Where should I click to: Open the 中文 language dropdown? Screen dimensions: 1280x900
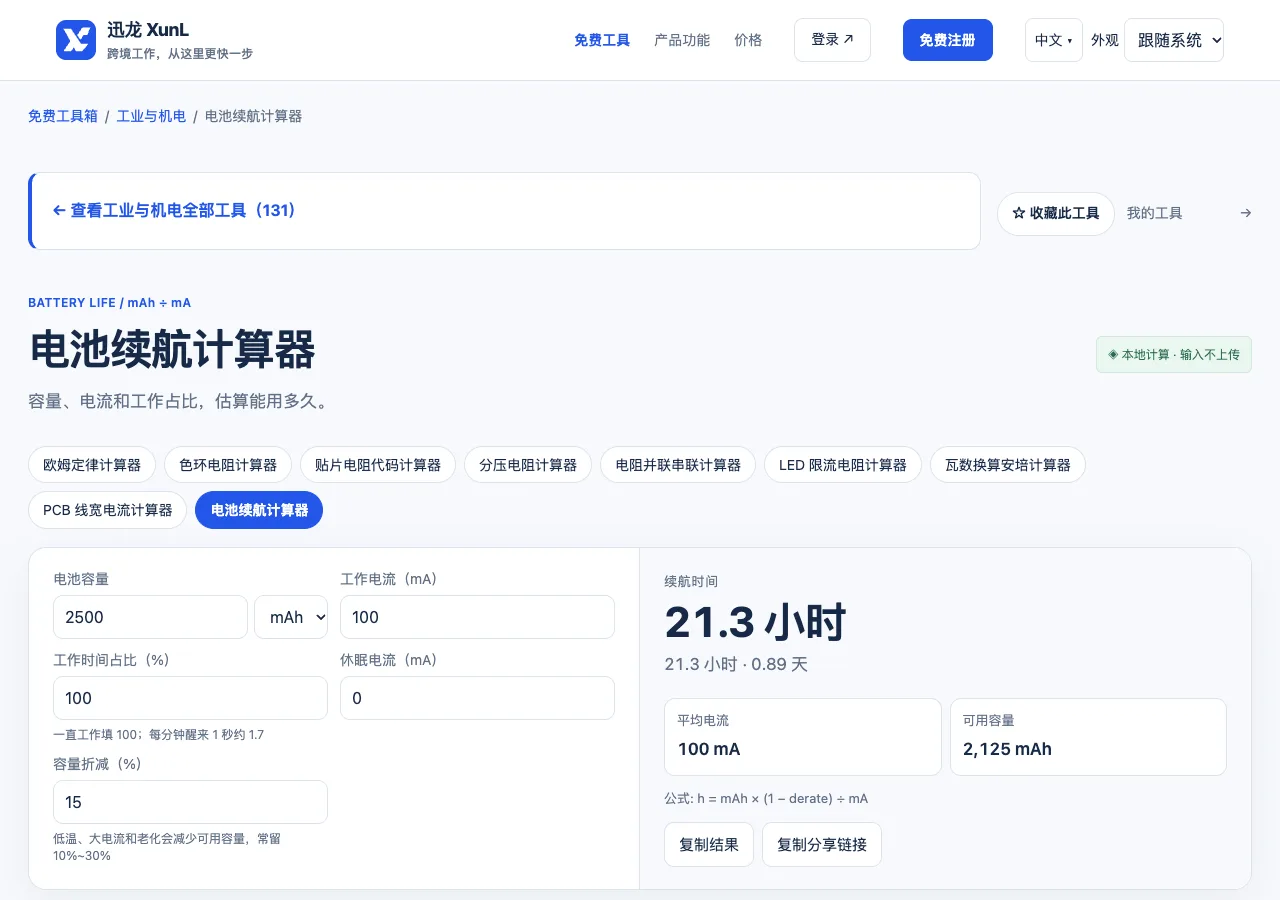coord(1053,40)
